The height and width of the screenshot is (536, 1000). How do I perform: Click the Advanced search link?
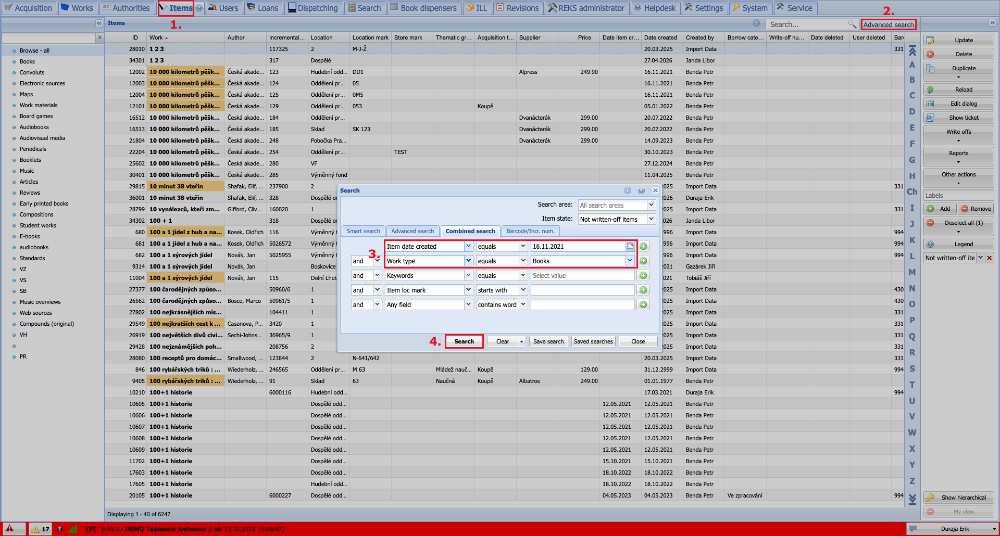[x=888, y=24]
